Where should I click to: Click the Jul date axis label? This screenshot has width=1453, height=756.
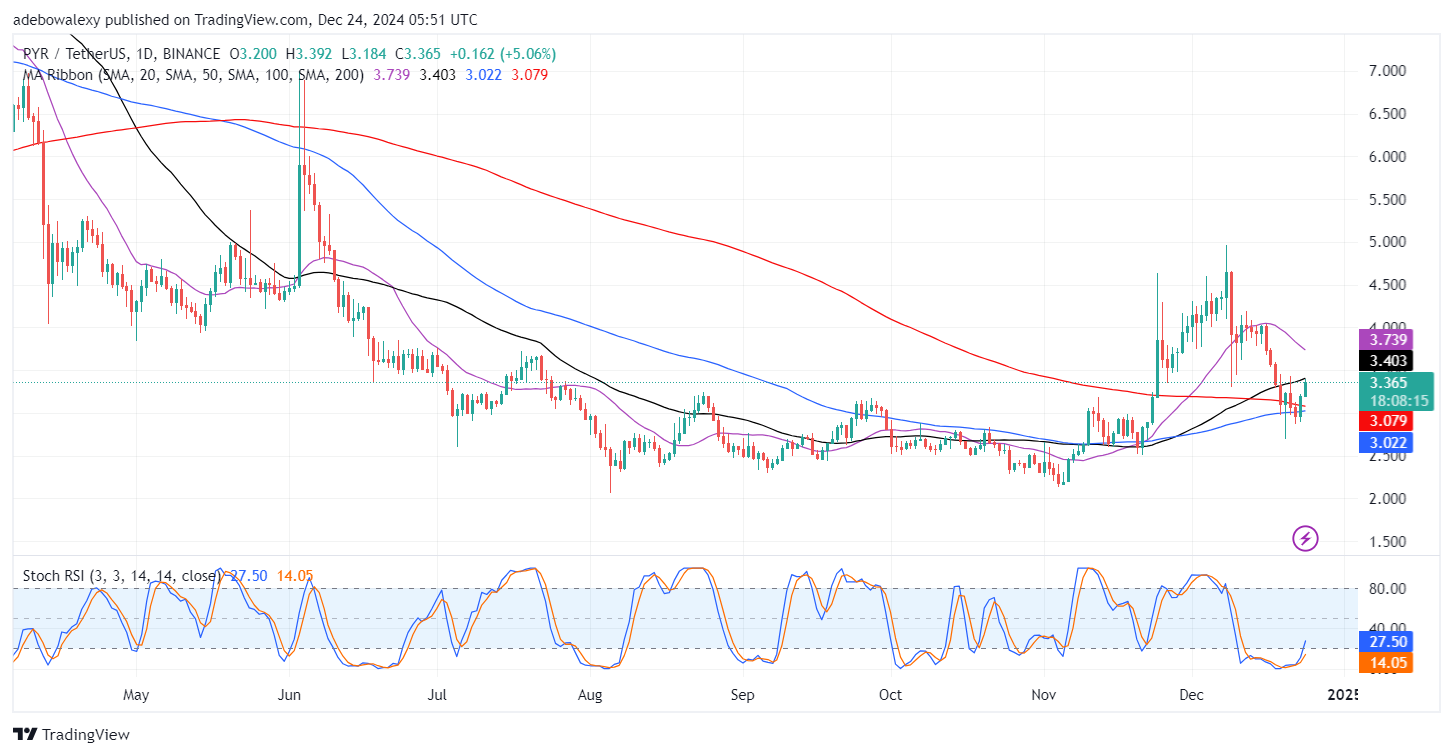coord(436,694)
